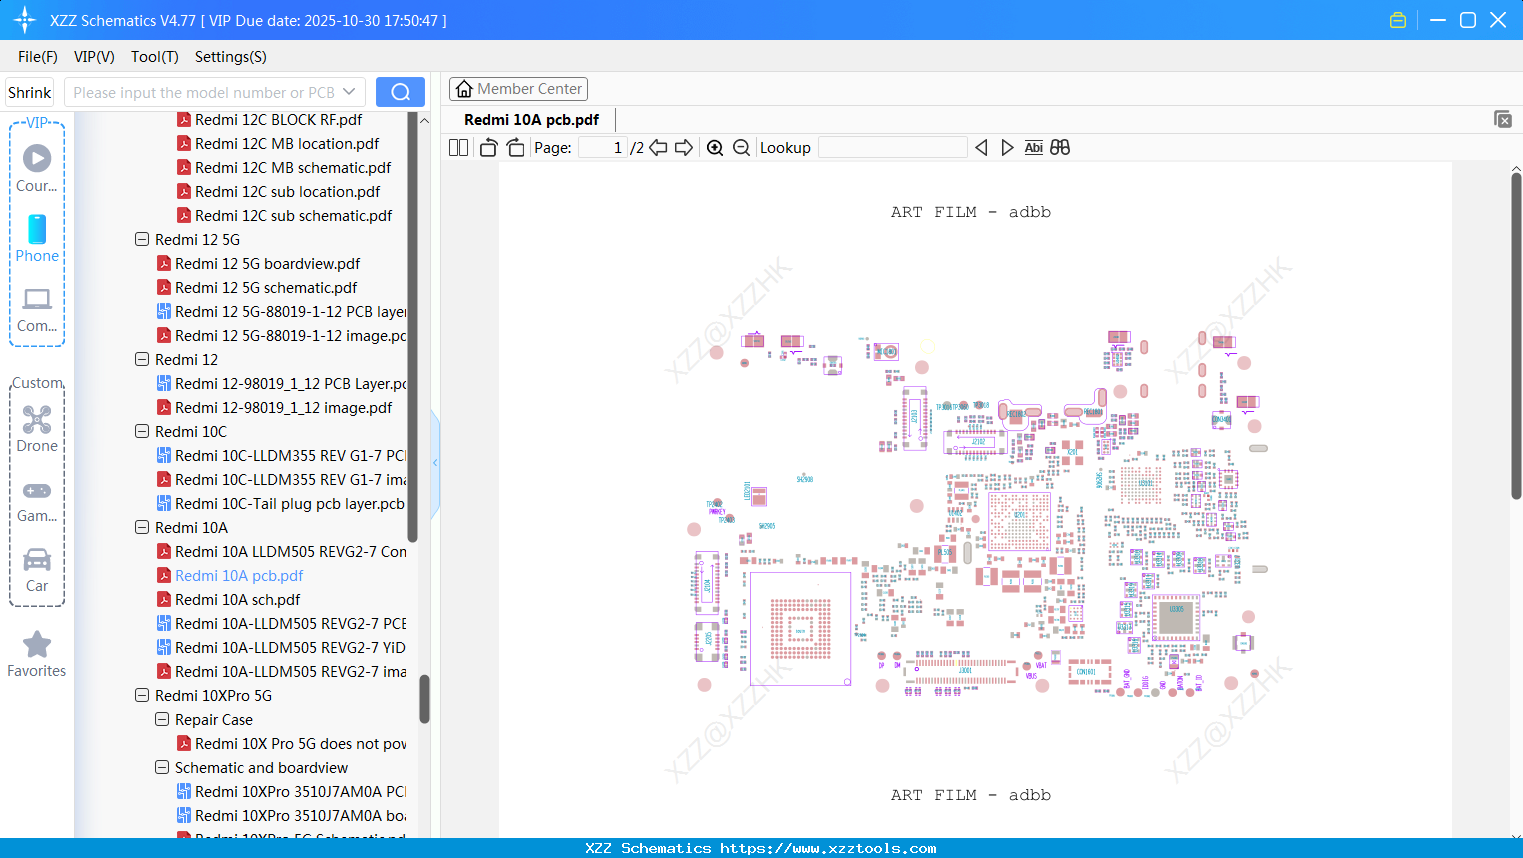Open the VIP(V) menu
Viewport: 1523px width, 858px height.
[94, 57]
